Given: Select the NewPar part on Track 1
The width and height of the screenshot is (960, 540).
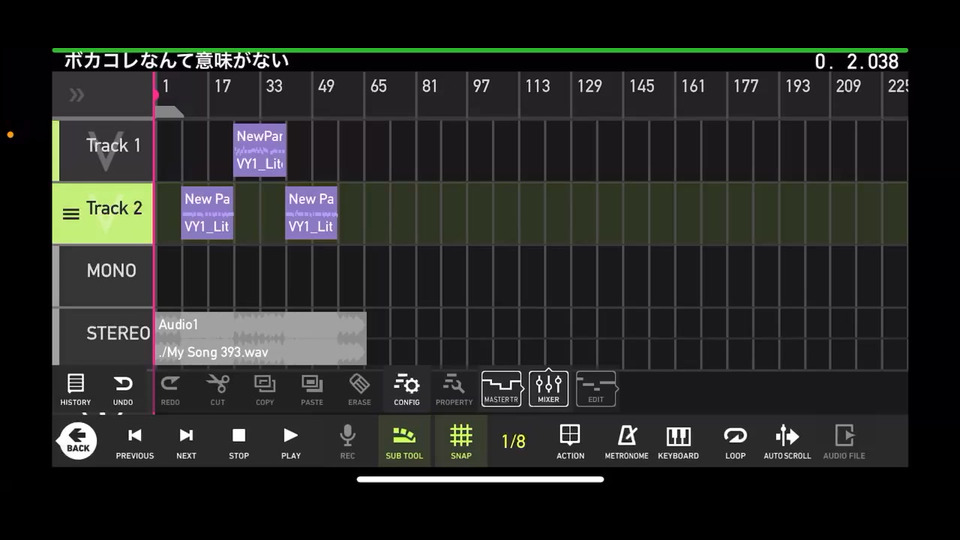Looking at the screenshot, I should coord(260,150).
